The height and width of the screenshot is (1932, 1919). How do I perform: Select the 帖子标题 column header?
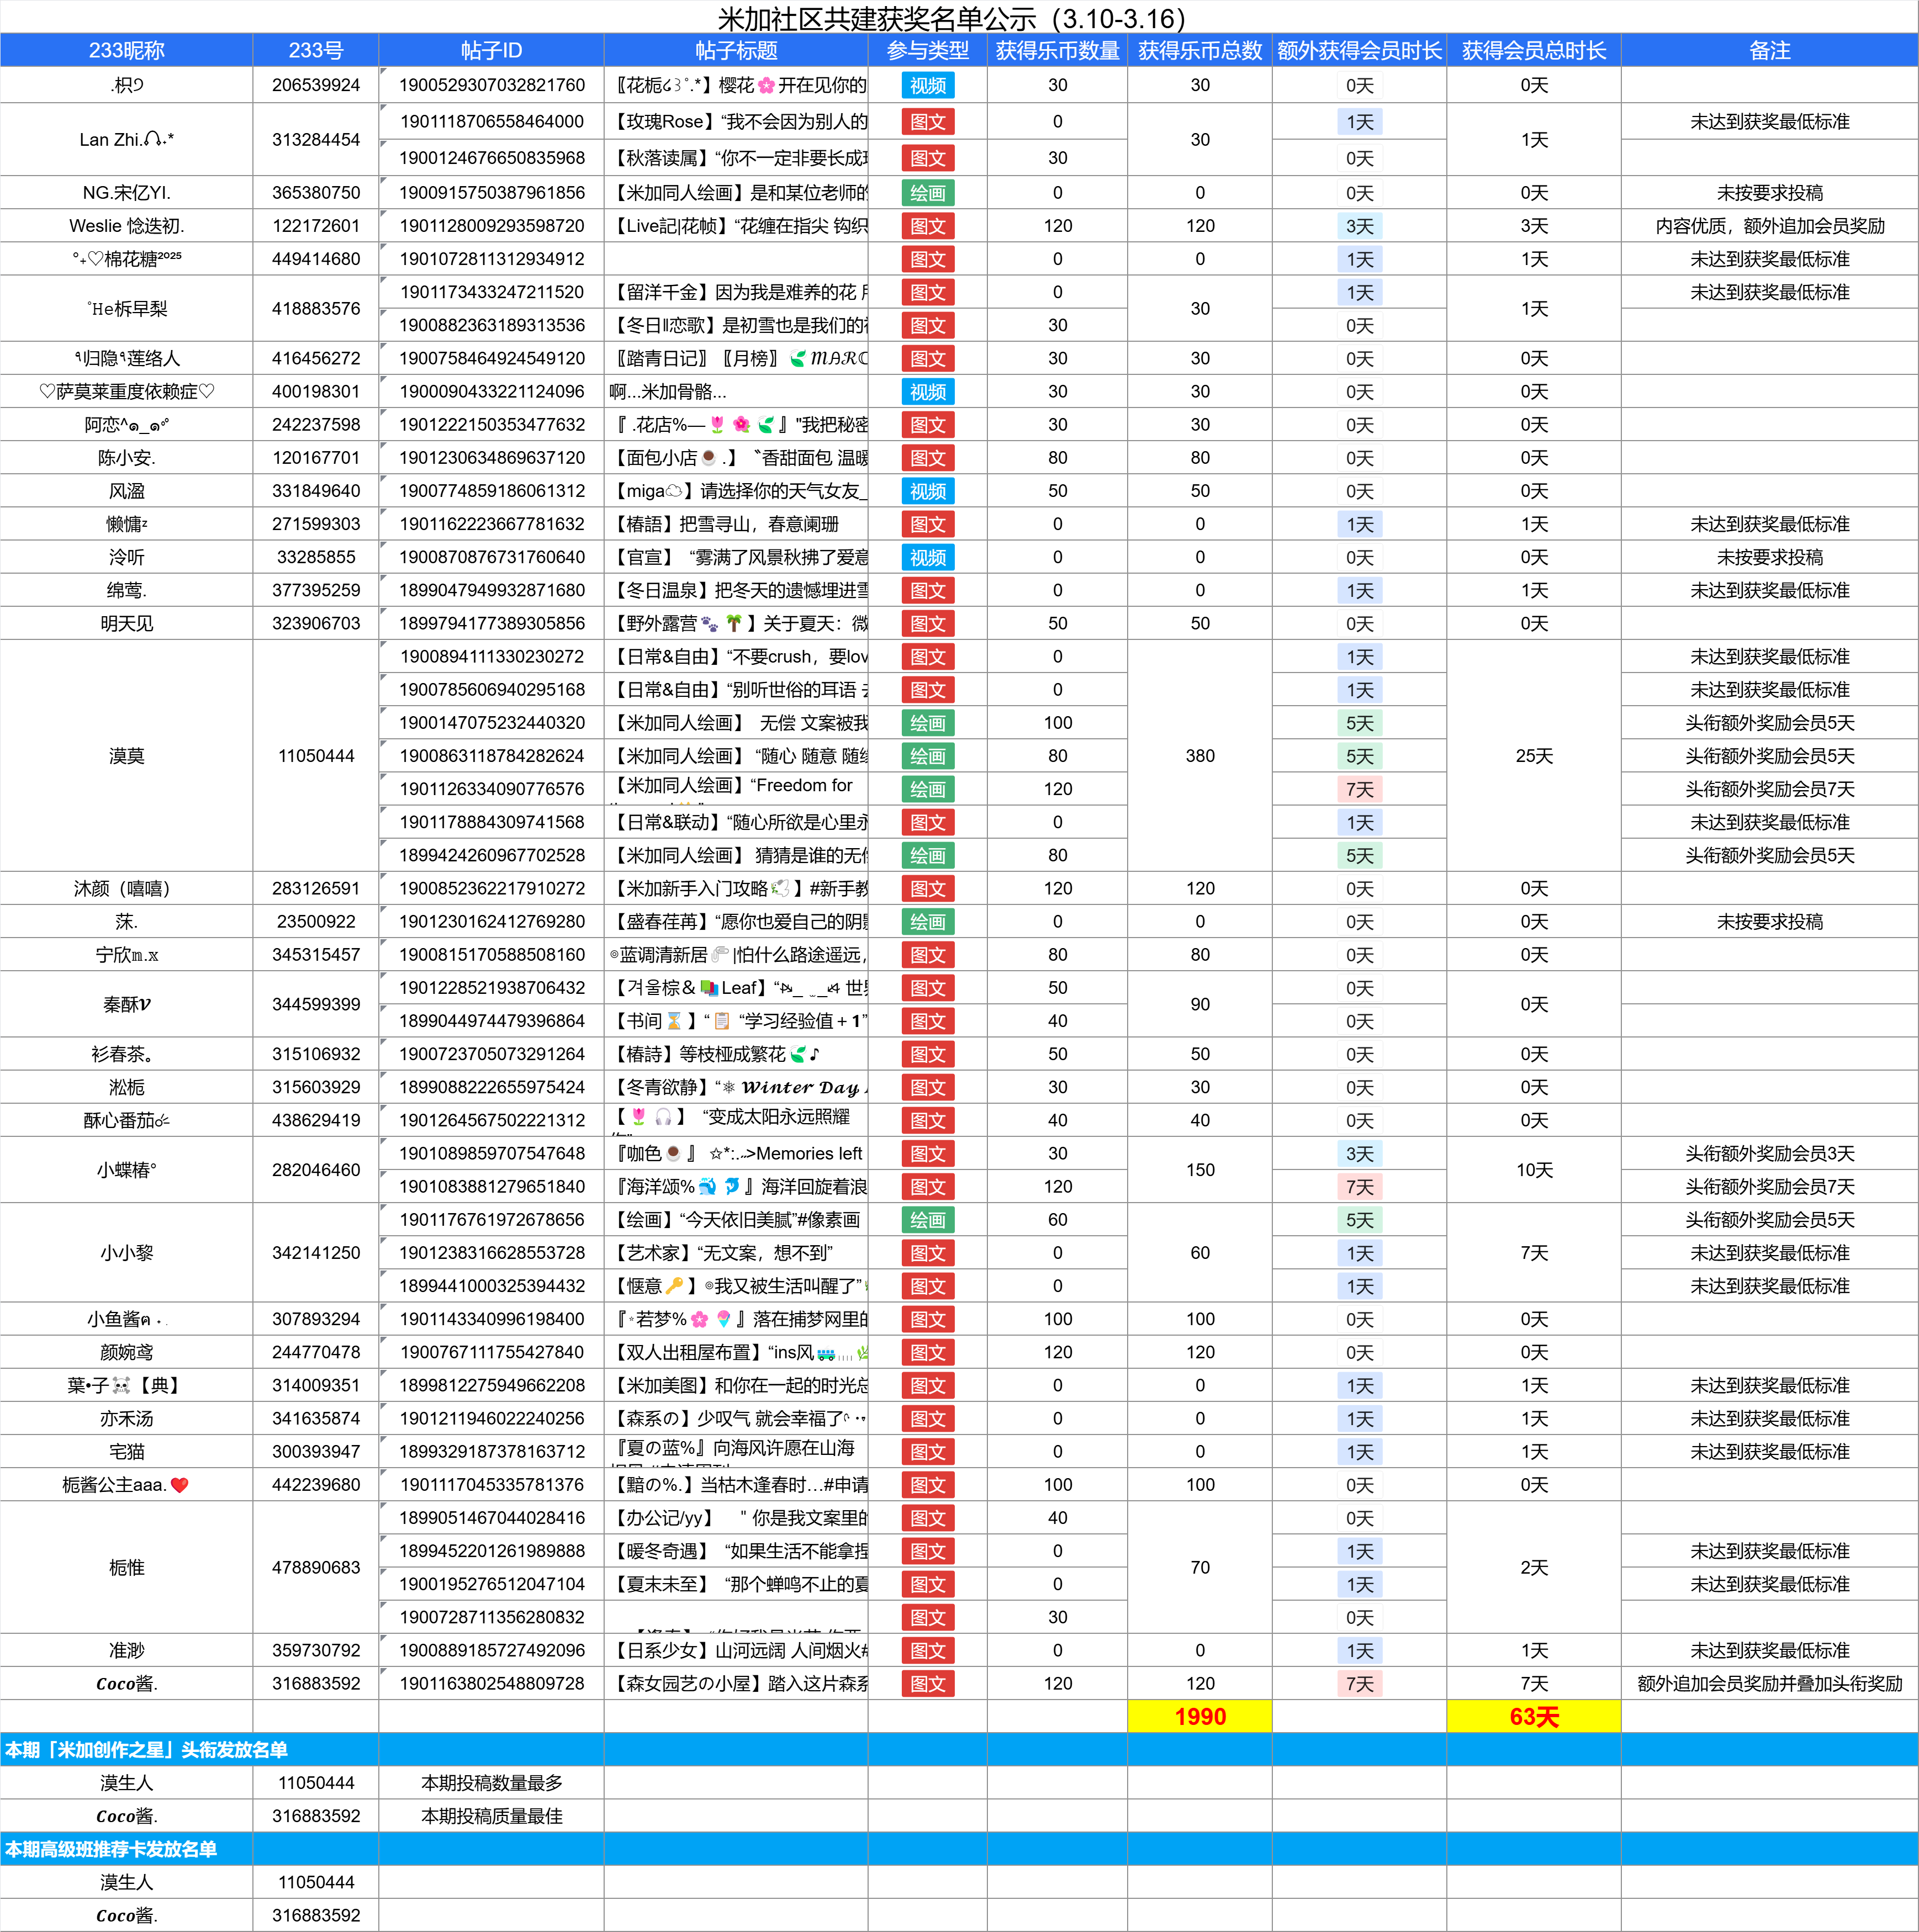(x=735, y=50)
